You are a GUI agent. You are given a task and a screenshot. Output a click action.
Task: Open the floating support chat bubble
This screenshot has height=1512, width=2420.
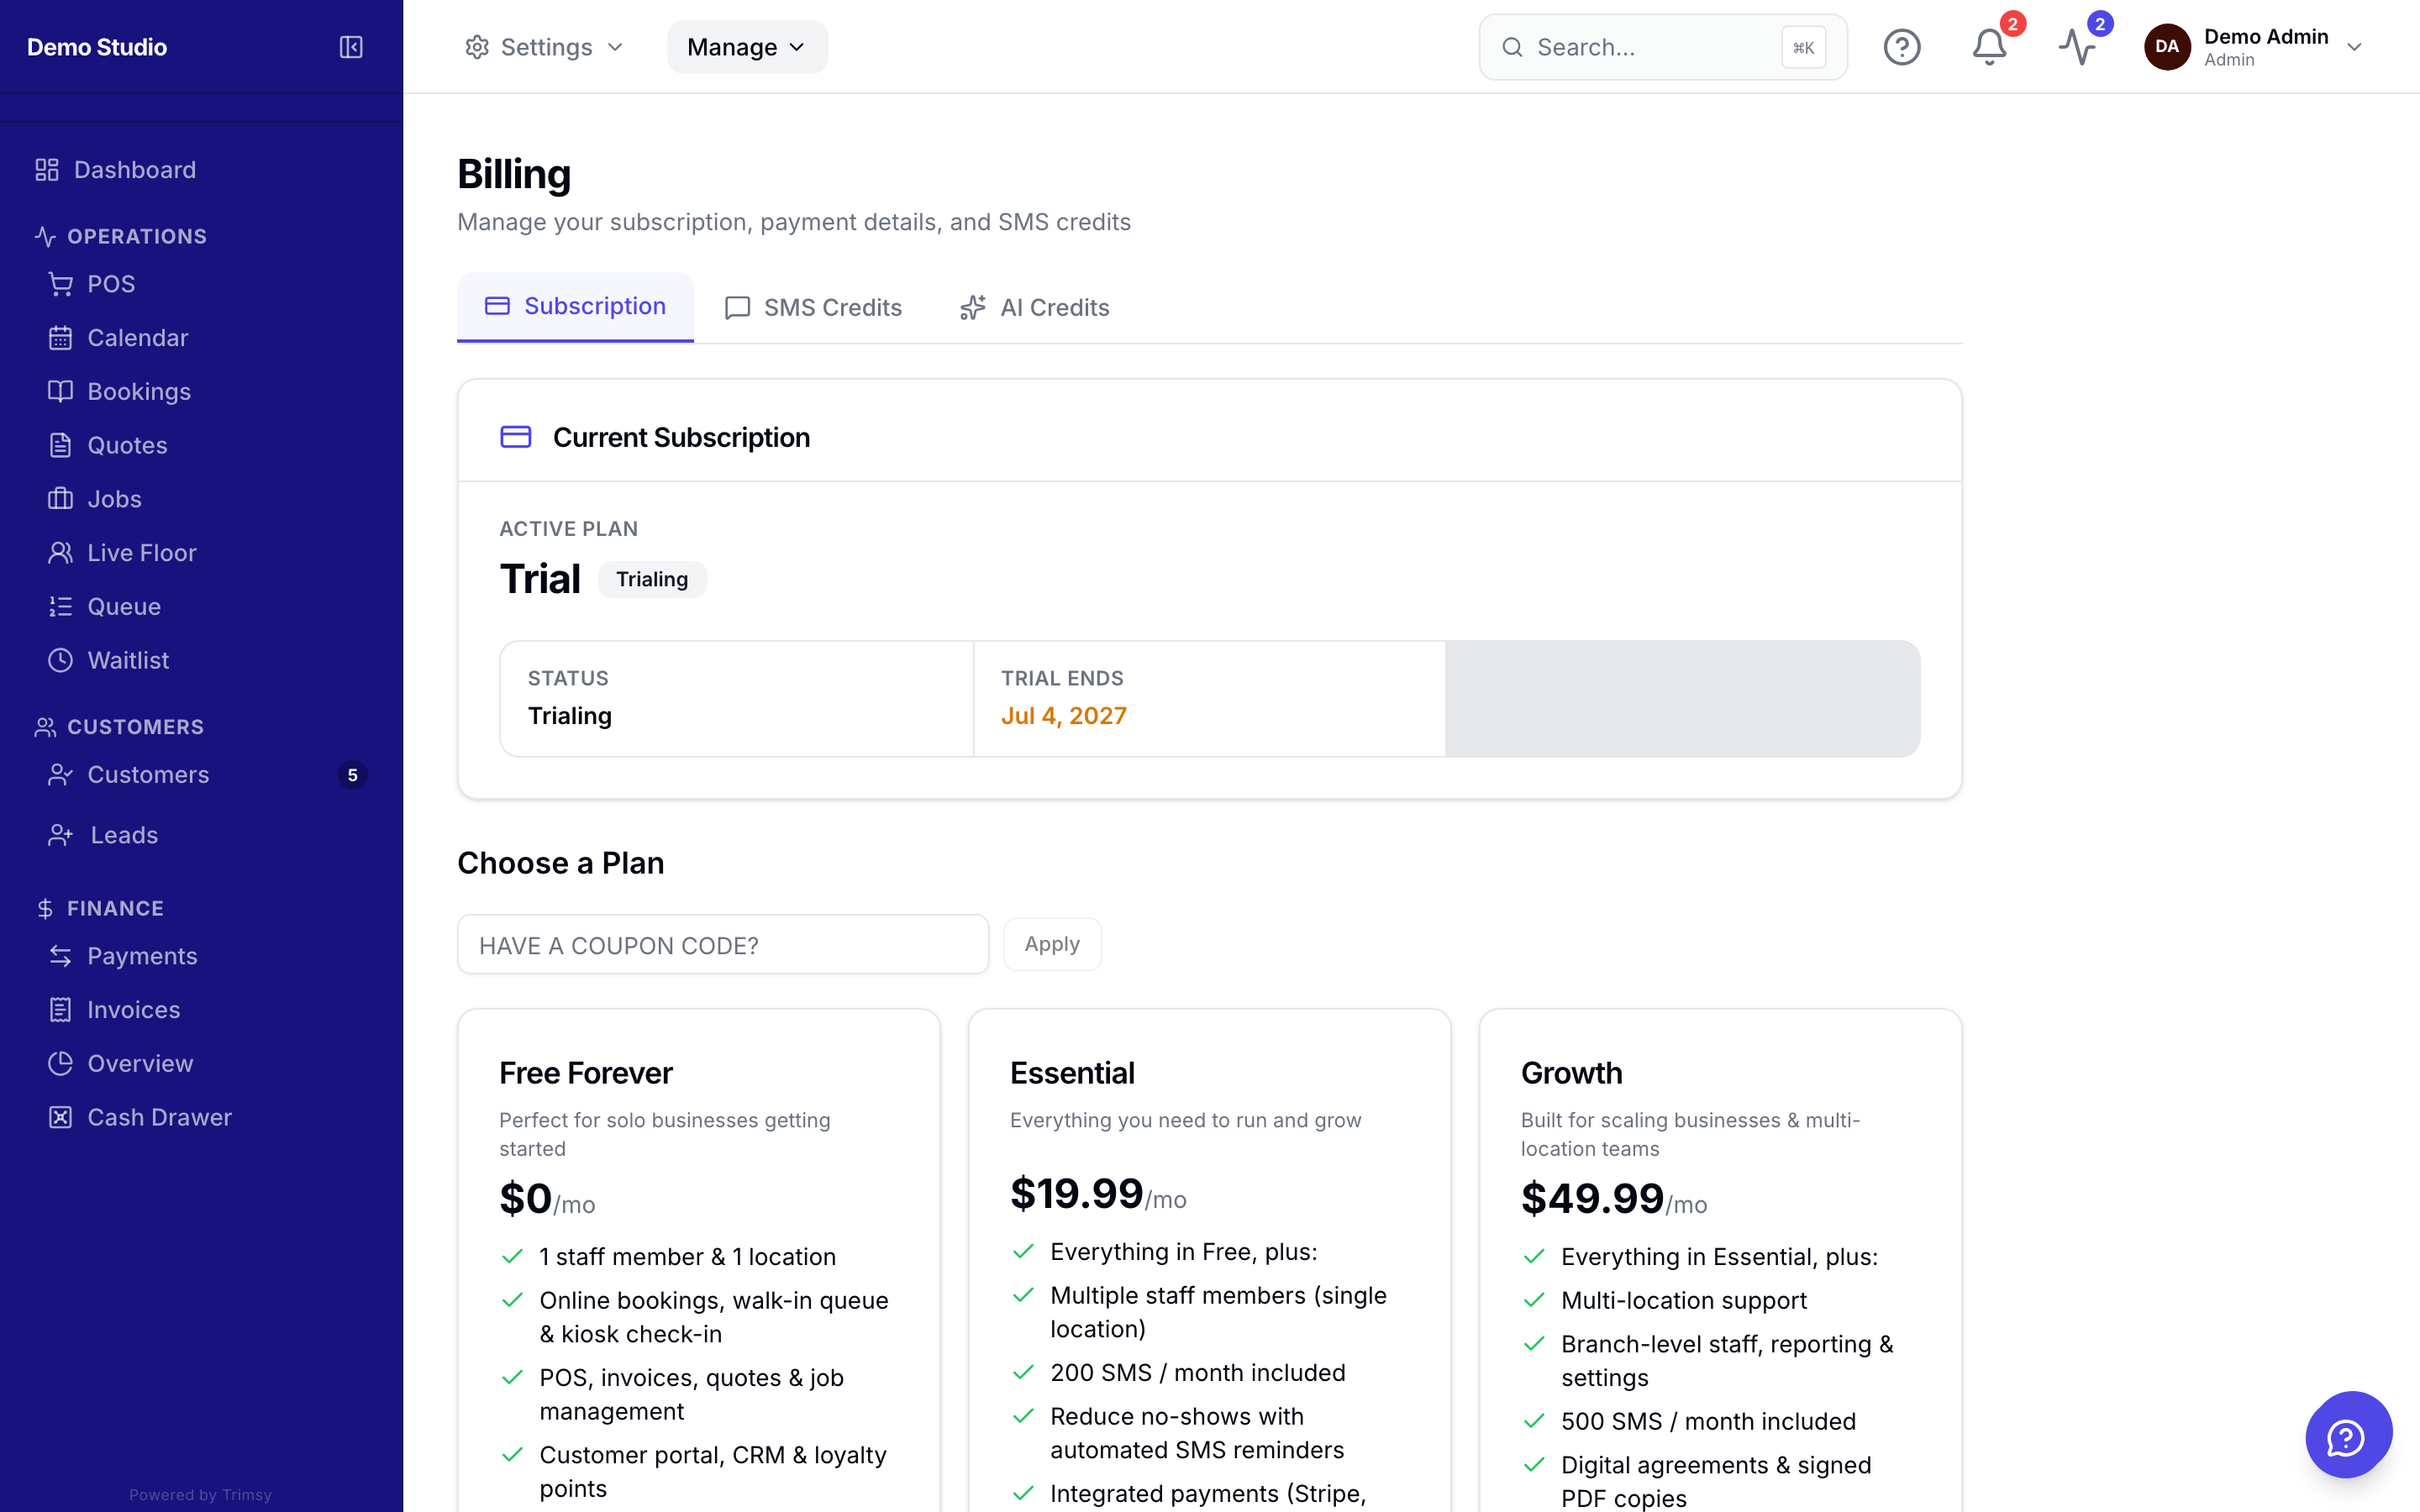click(2347, 1435)
